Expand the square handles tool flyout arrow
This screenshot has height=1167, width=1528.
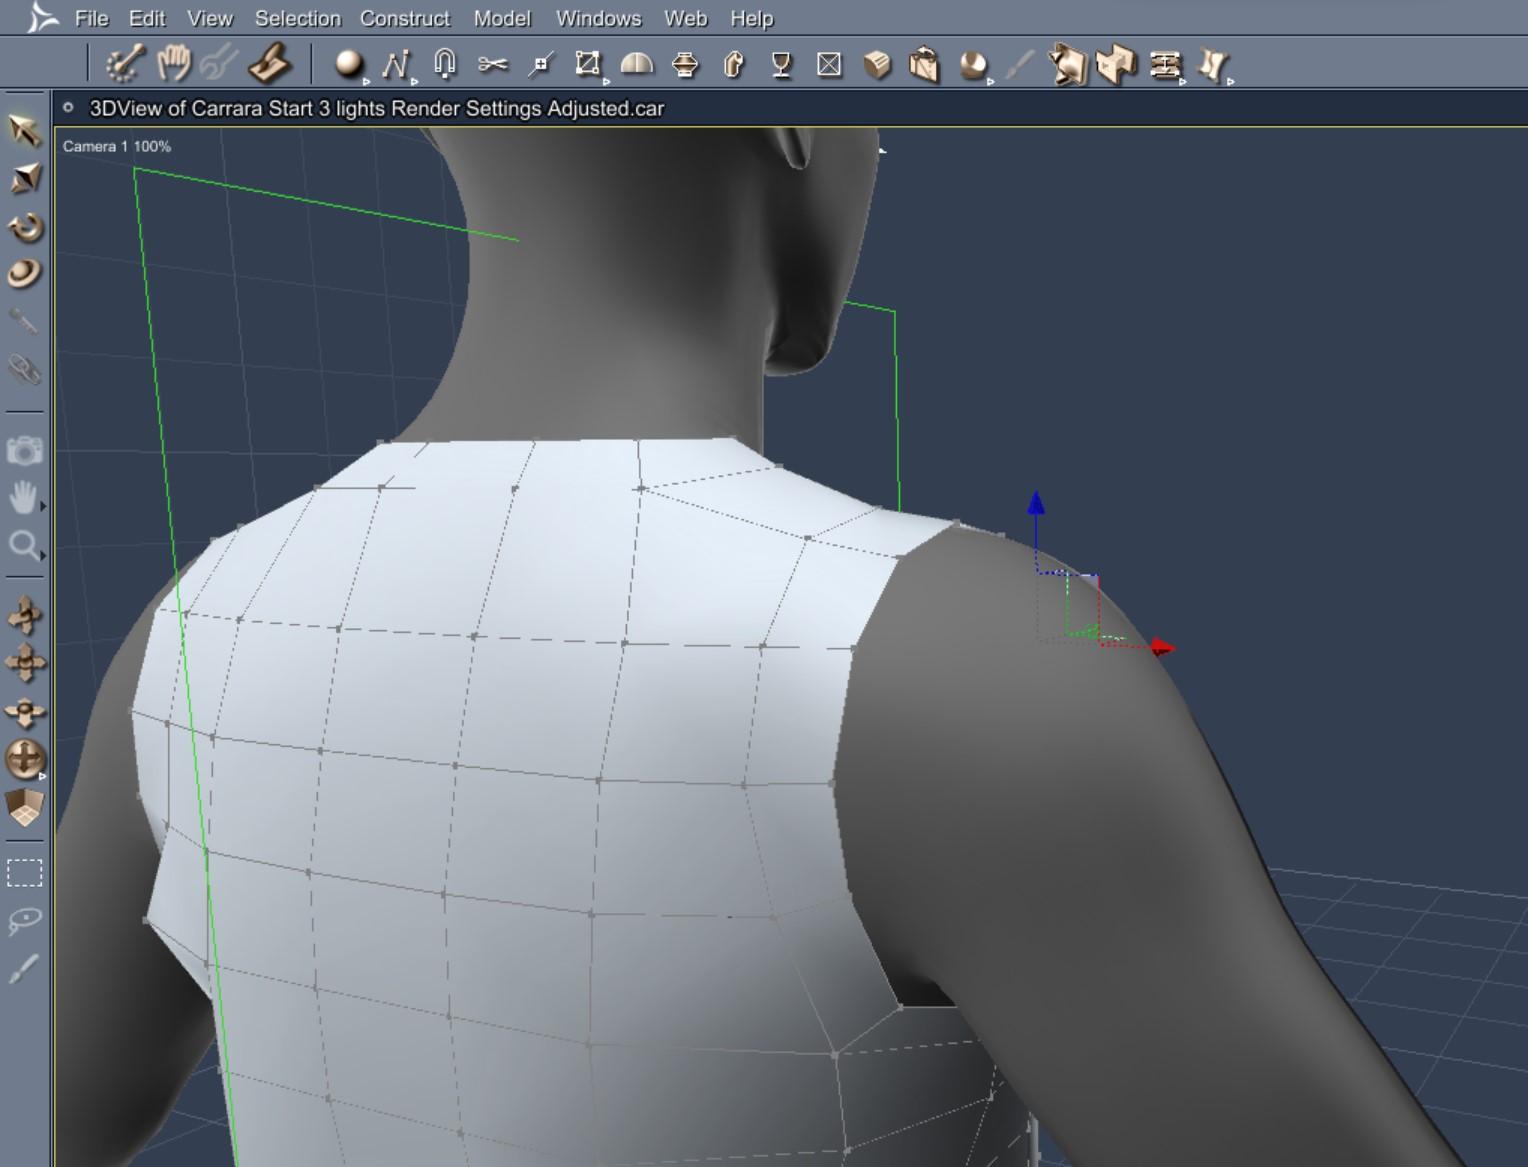(x=606, y=82)
